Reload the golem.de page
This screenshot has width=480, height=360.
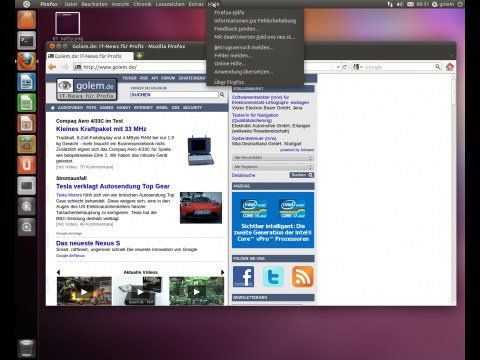click(345, 67)
